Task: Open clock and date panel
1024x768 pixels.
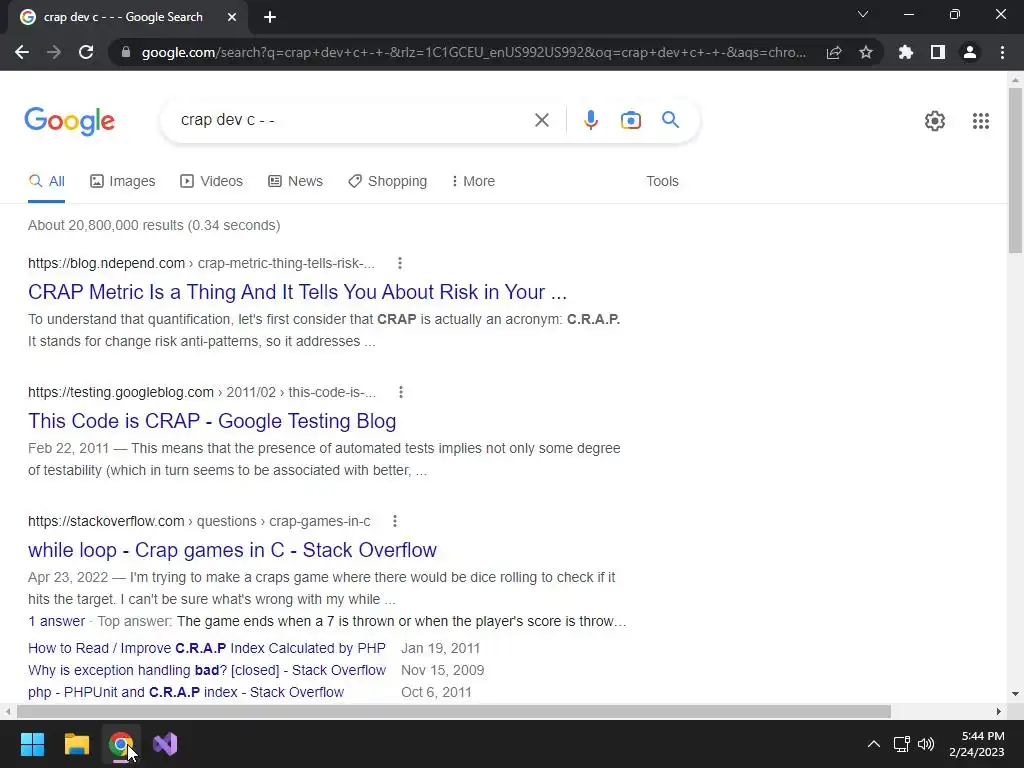Action: coord(976,744)
